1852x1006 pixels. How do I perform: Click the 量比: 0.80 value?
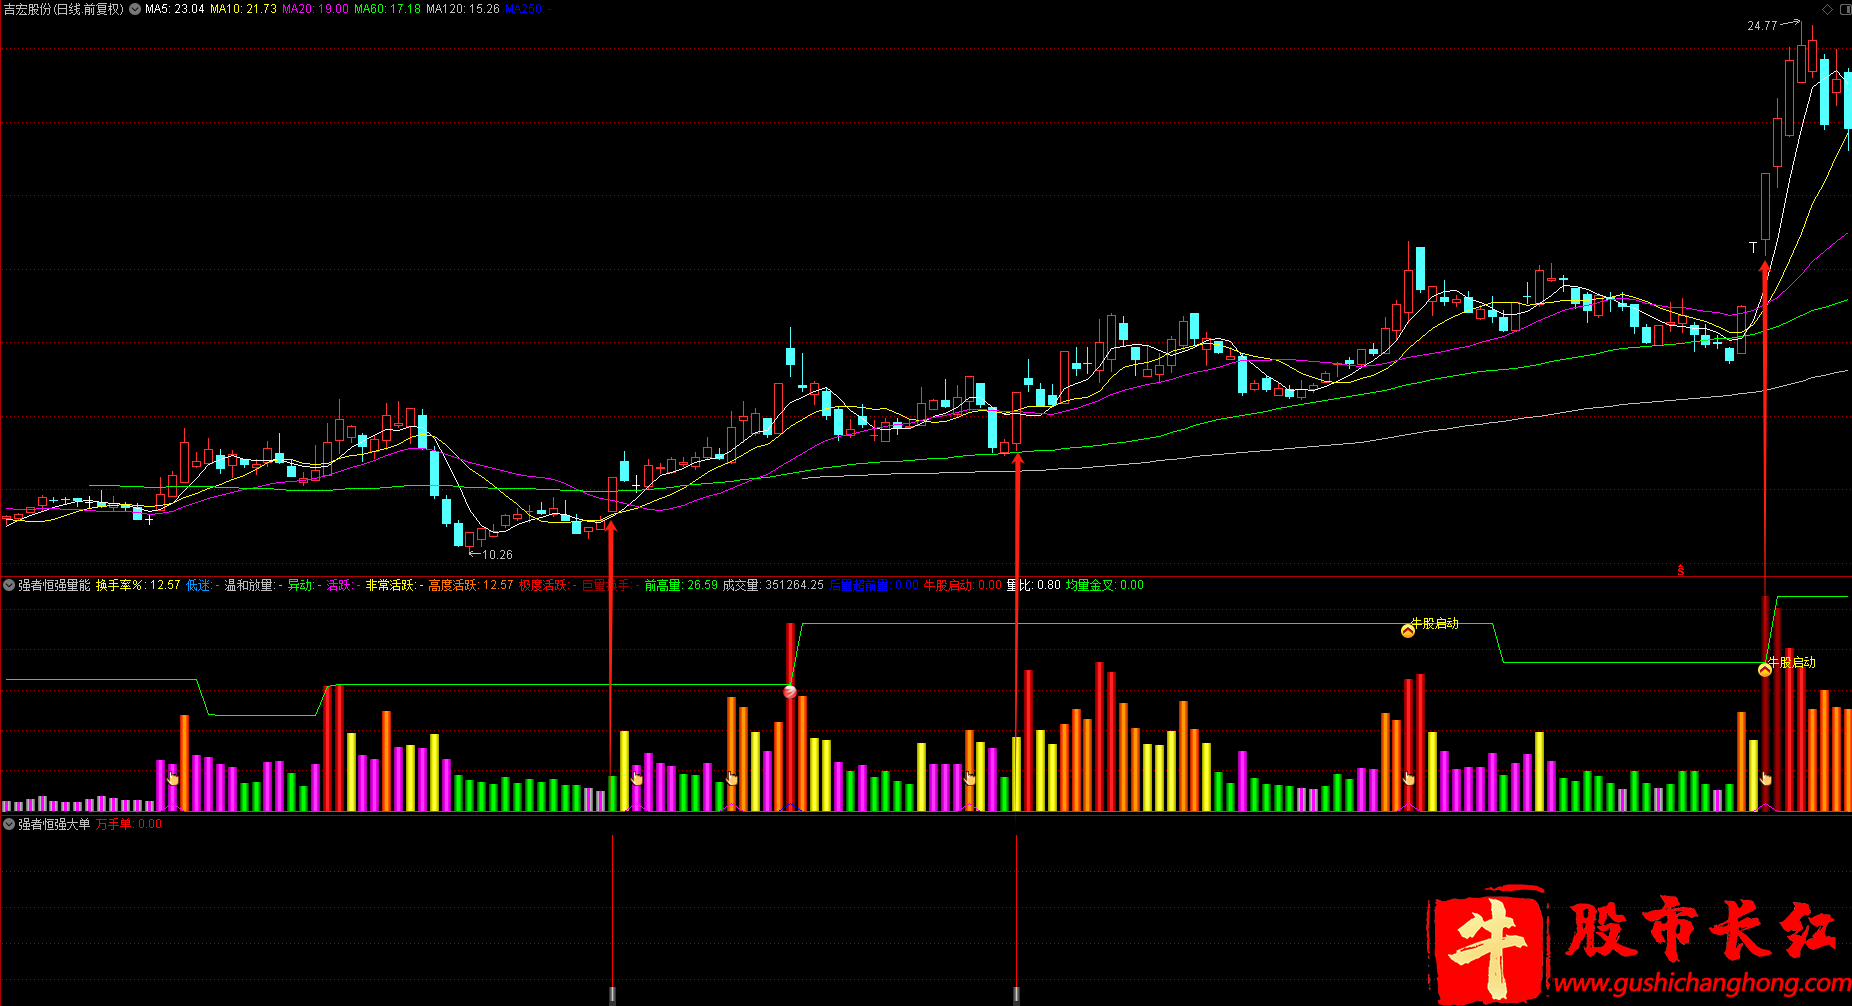1033,585
